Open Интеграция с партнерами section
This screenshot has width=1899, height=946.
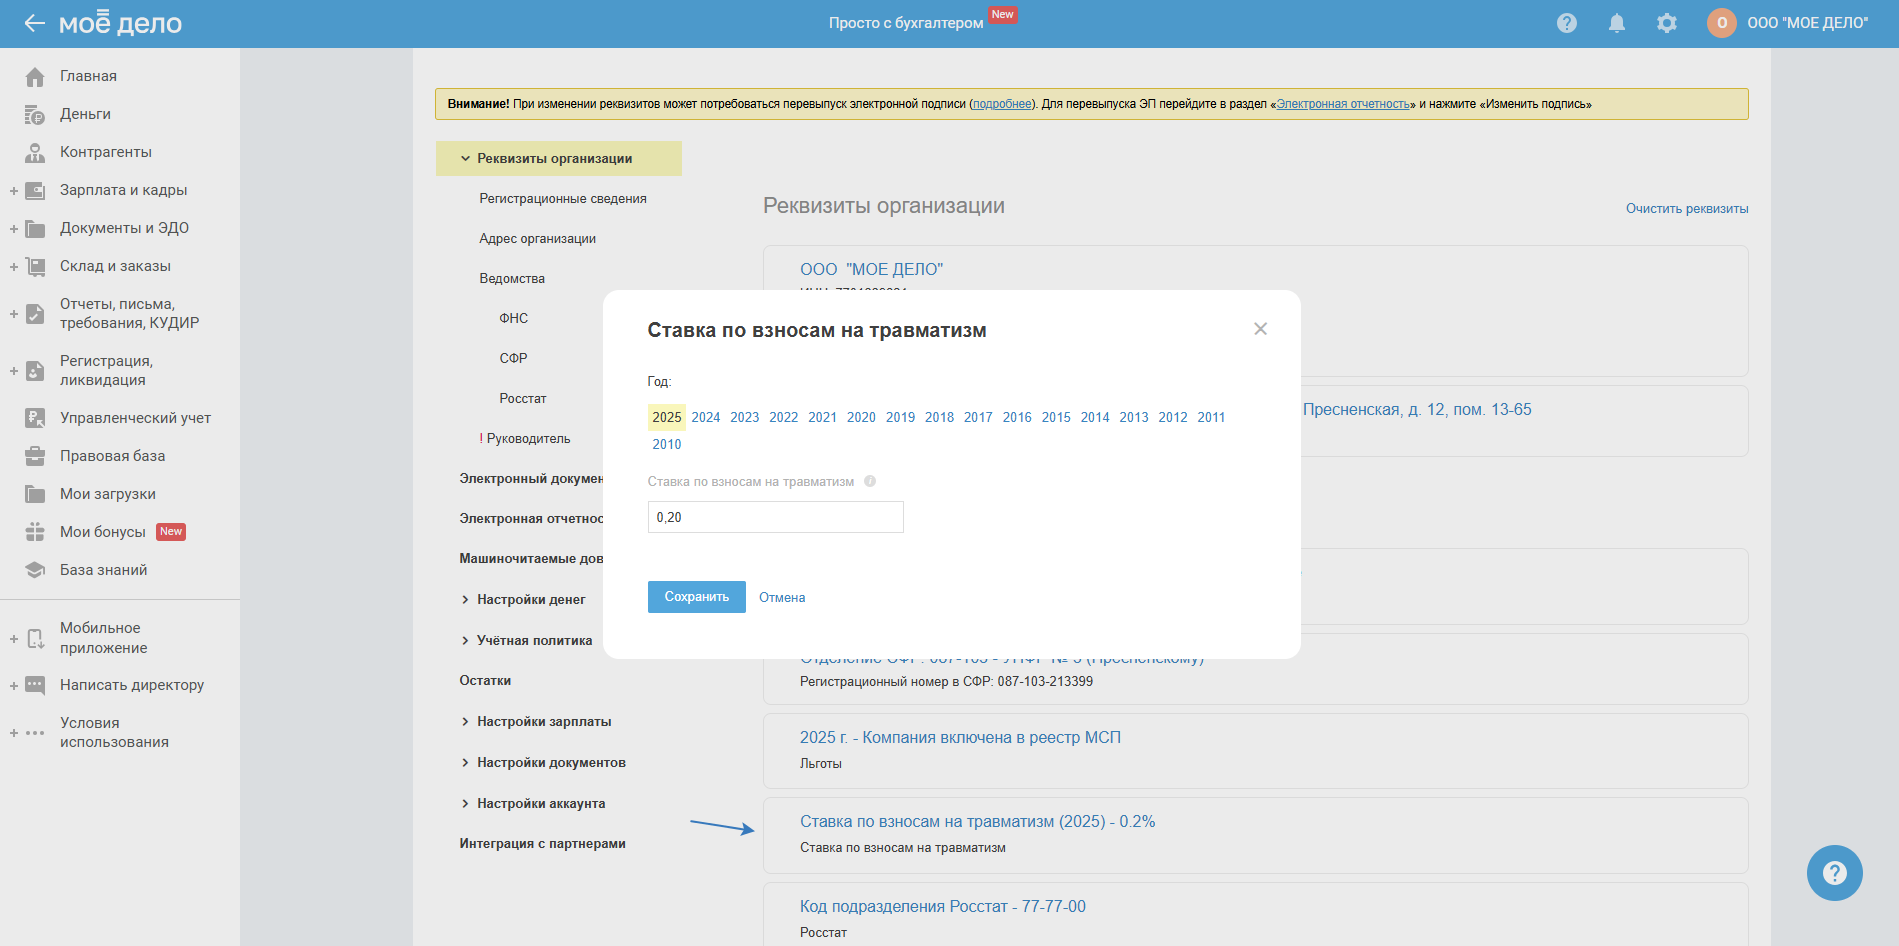(543, 843)
